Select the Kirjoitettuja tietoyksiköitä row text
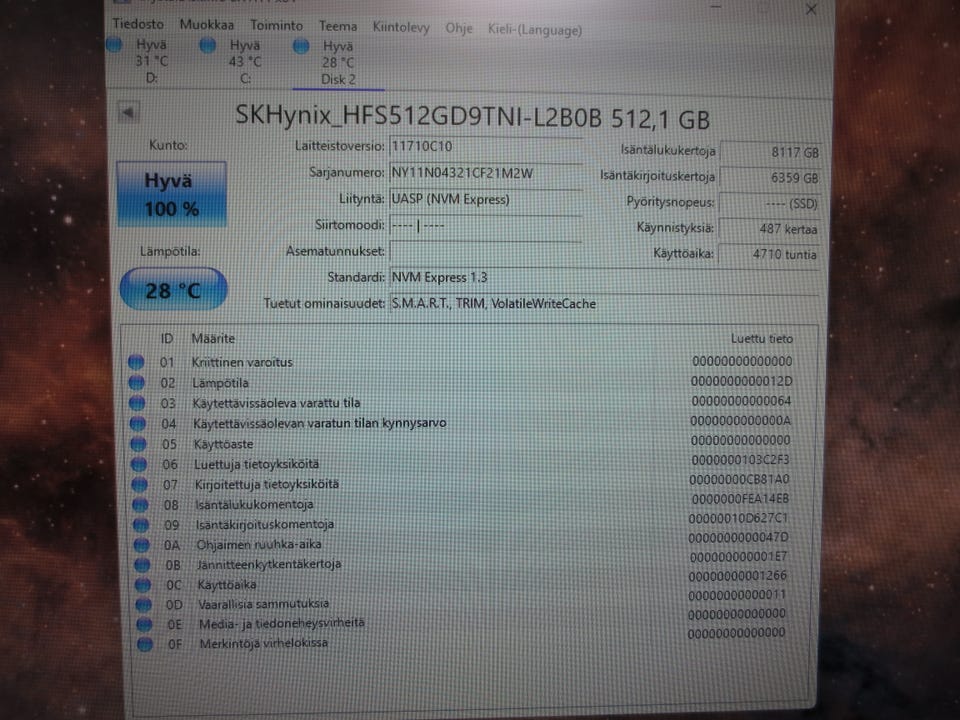960x720 pixels. [266, 484]
